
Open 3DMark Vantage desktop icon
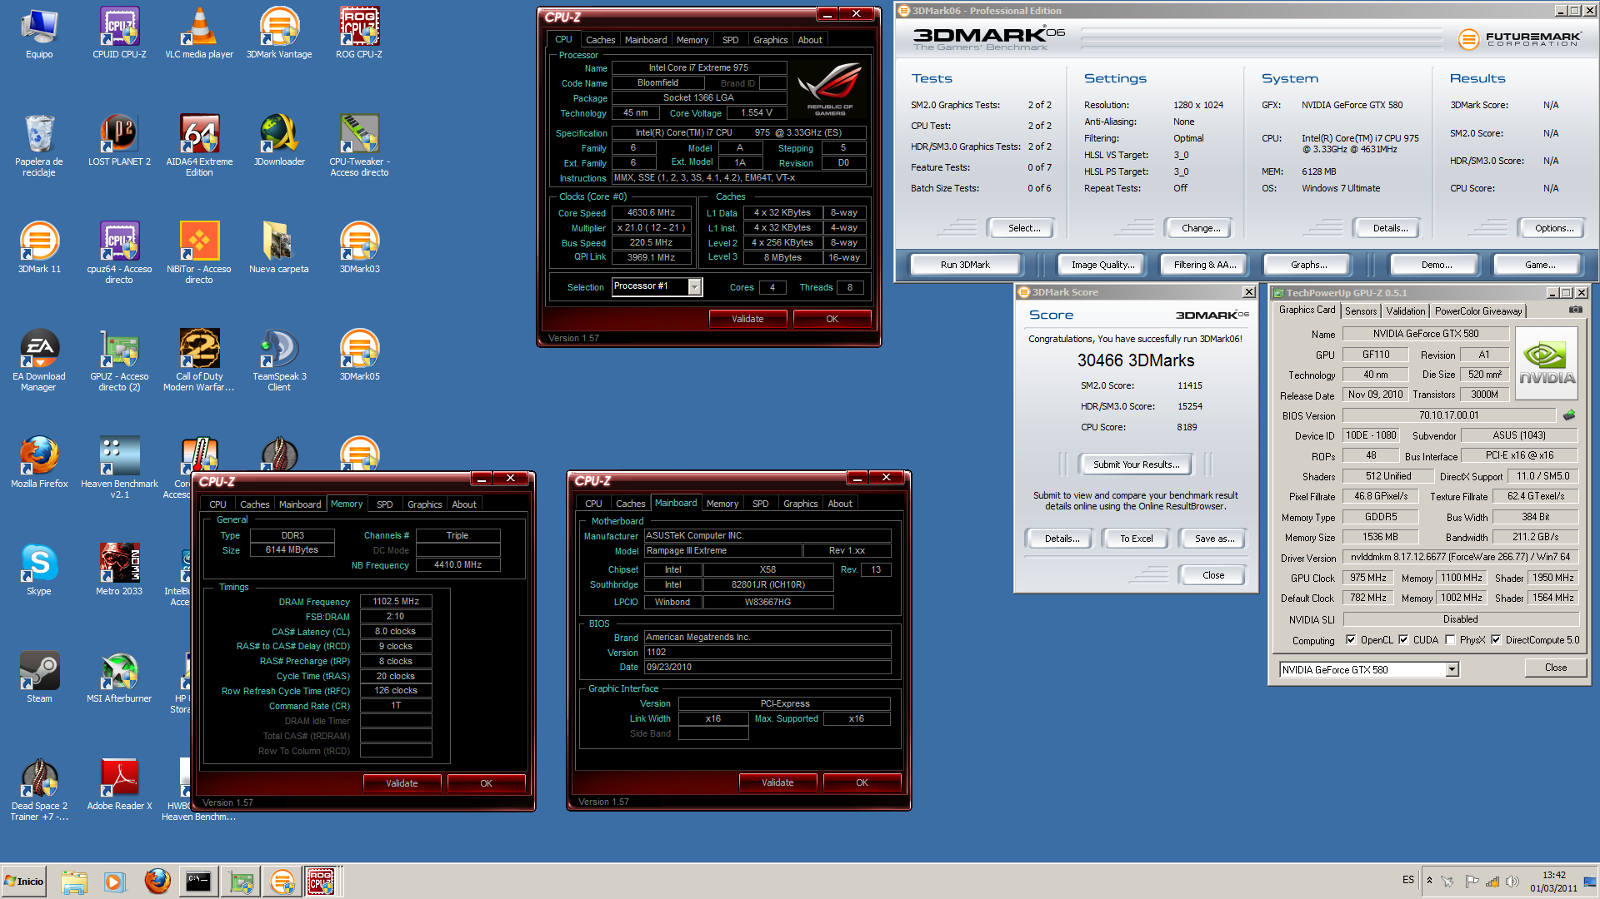point(279,32)
